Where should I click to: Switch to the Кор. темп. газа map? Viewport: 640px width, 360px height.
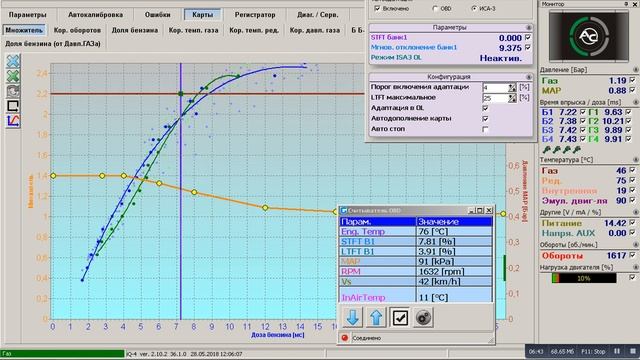[x=193, y=30]
